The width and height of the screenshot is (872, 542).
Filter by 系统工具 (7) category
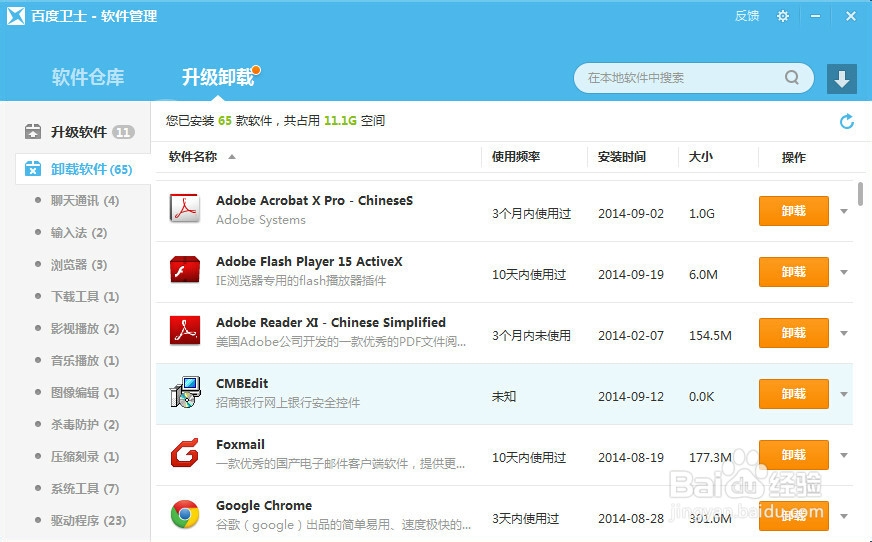pos(85,488)
